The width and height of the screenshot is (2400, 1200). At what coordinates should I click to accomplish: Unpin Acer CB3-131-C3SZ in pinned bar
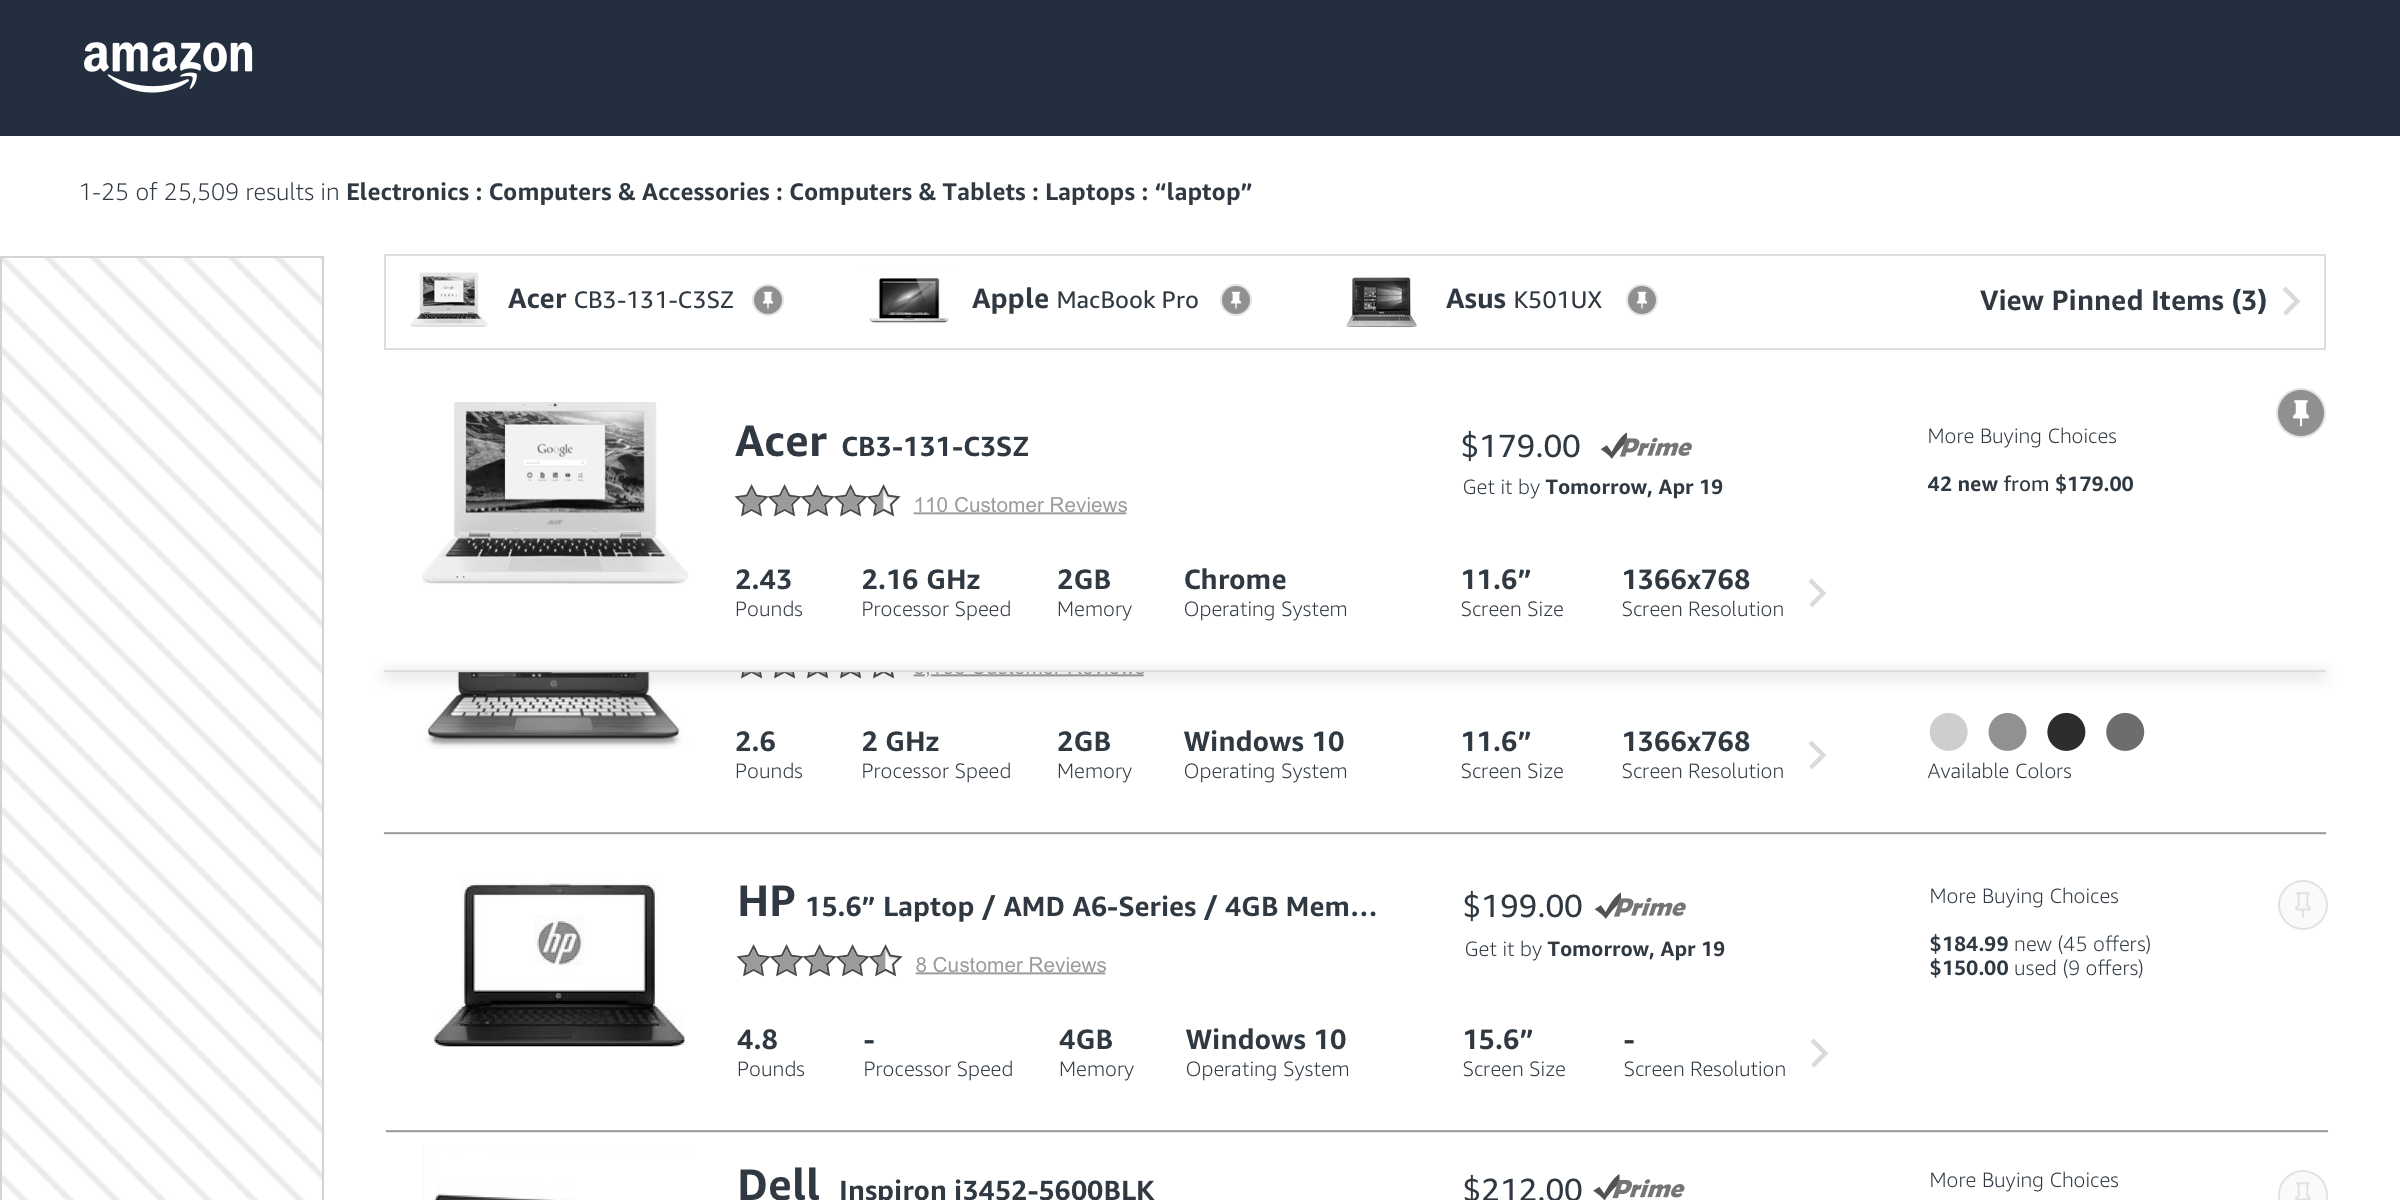(x=768, y=300)
